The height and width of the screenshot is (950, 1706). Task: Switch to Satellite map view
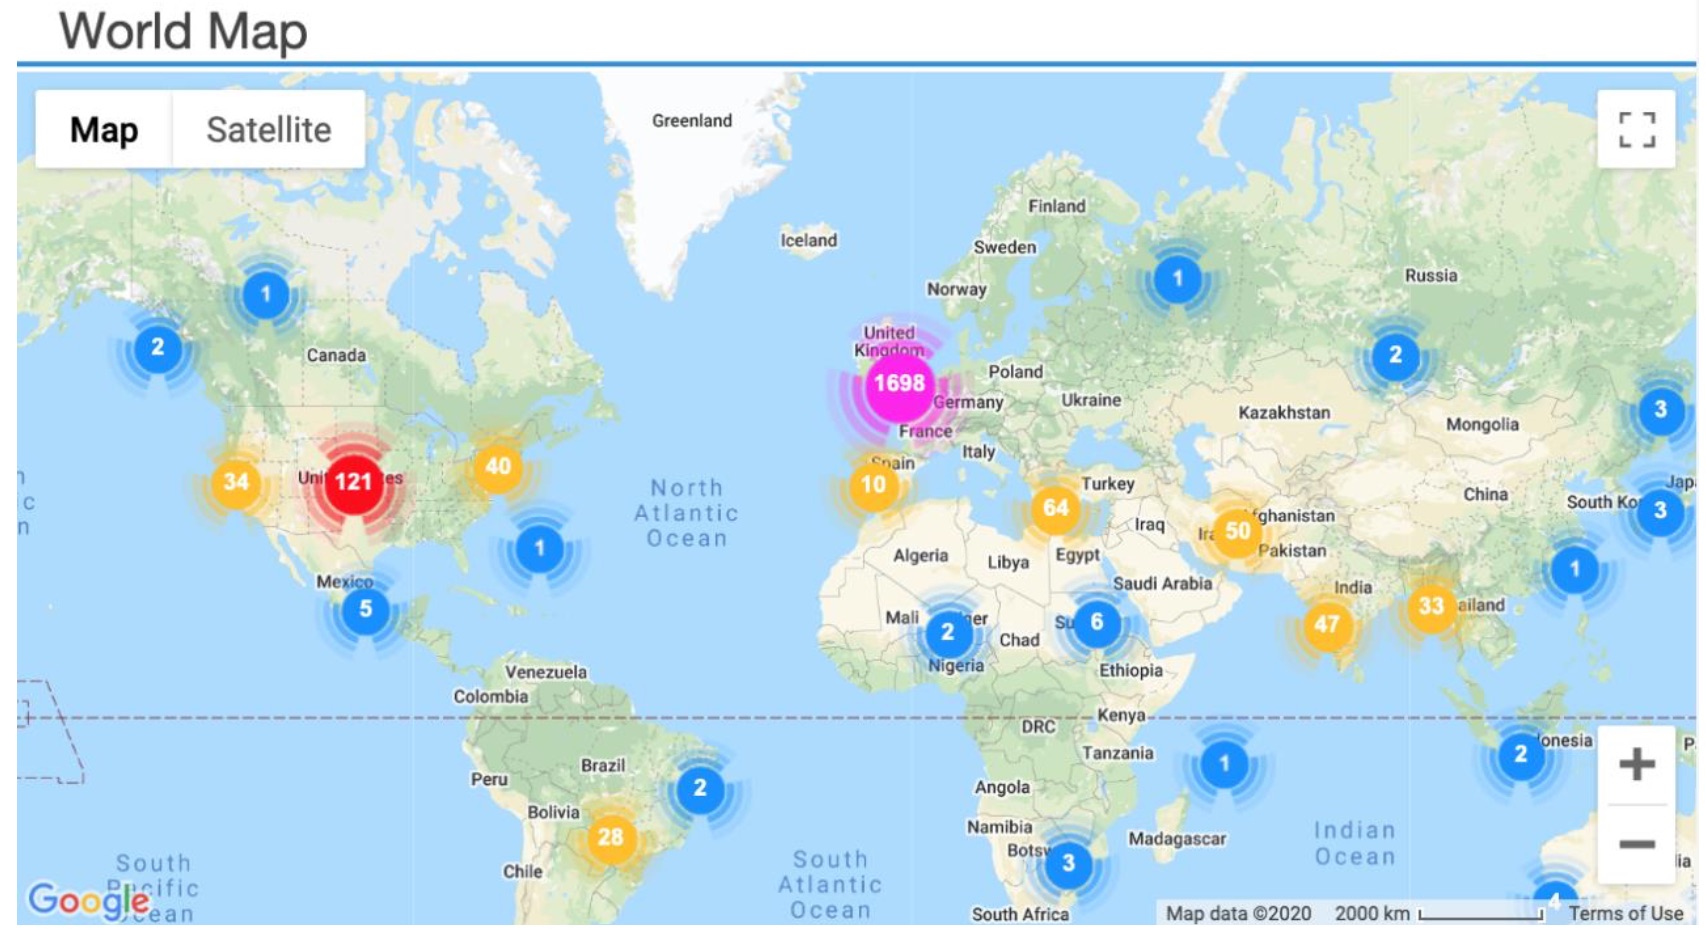click(268, 130)
